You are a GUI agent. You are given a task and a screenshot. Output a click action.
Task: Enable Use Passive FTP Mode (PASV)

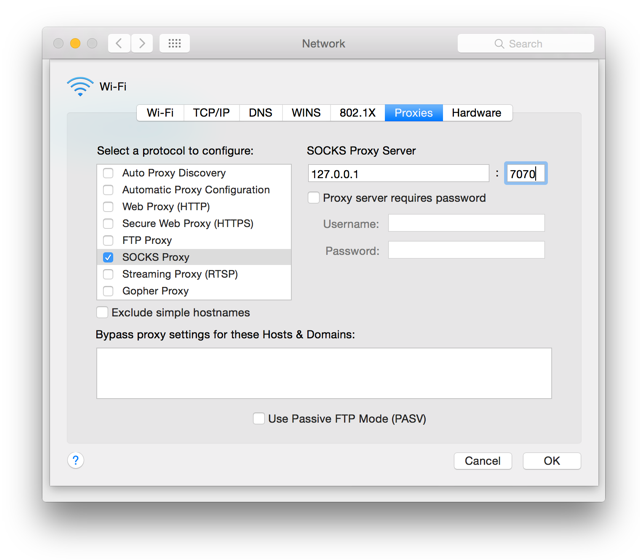point(259,419)
